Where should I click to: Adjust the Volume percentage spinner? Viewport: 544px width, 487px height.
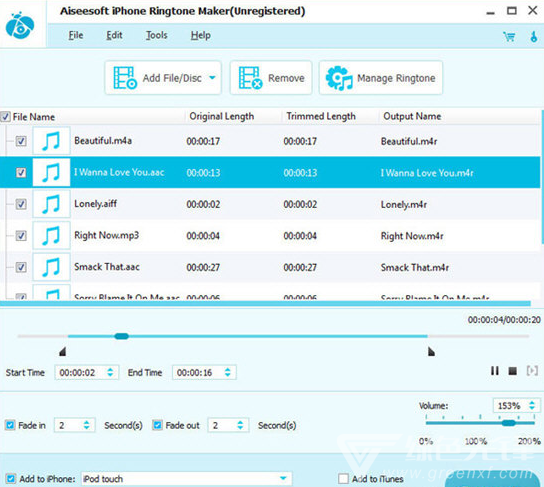coord(532,405)
